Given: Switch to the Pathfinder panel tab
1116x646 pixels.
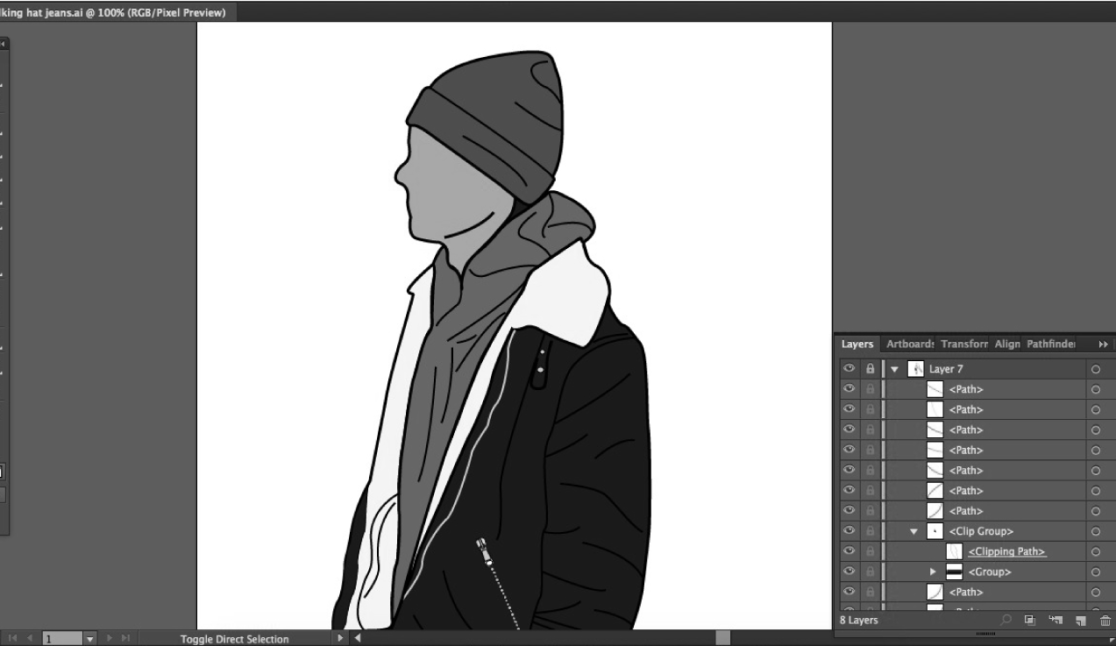Looking at the screenshot, I should (x=1050, y=344).
